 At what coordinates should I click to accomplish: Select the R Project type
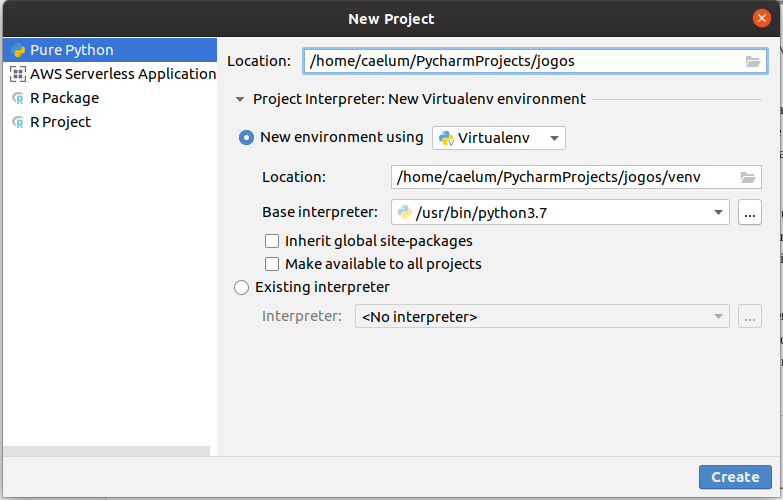110,122
